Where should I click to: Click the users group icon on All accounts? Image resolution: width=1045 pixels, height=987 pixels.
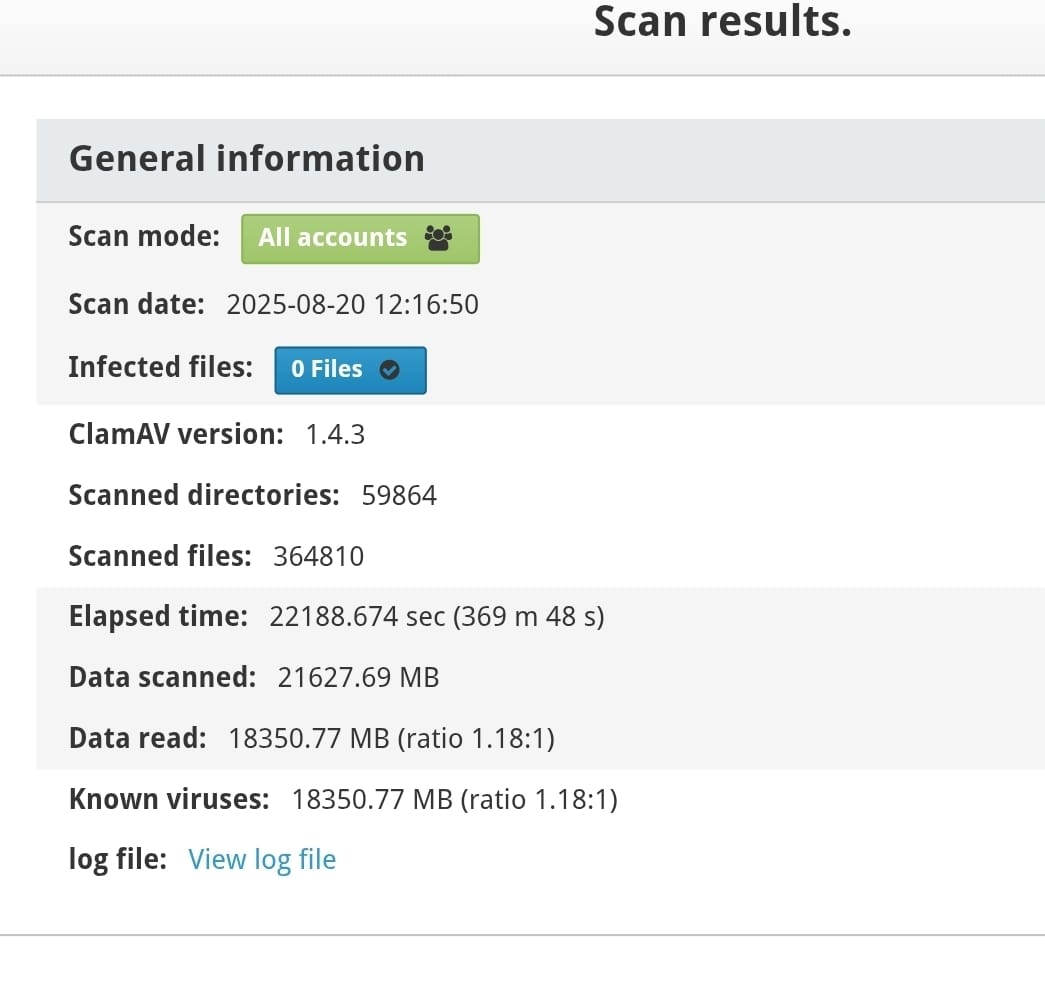click(439, 238)
